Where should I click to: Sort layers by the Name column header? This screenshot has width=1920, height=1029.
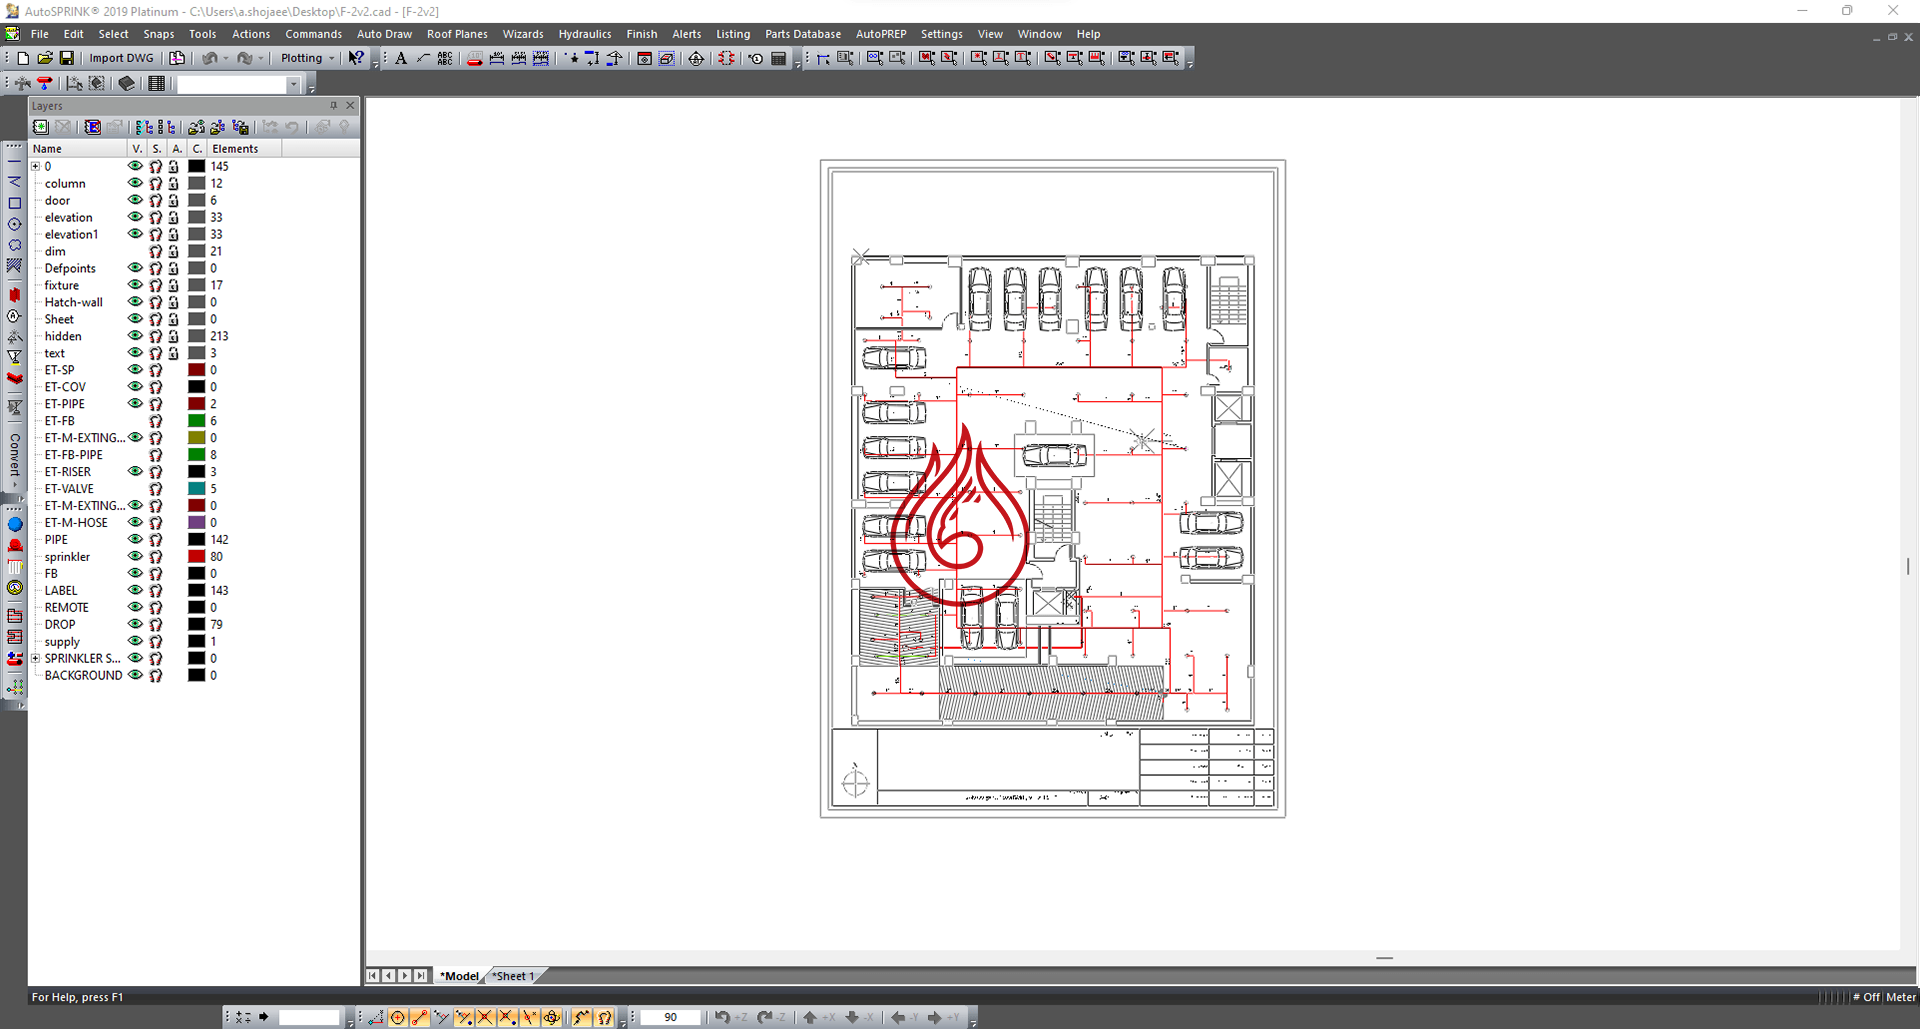tap(78, 148)
